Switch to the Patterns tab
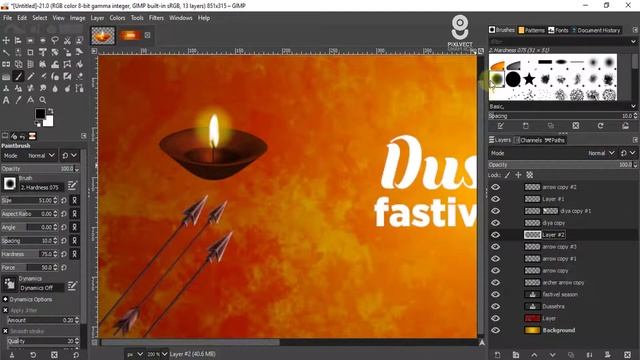 coord(531,30)
